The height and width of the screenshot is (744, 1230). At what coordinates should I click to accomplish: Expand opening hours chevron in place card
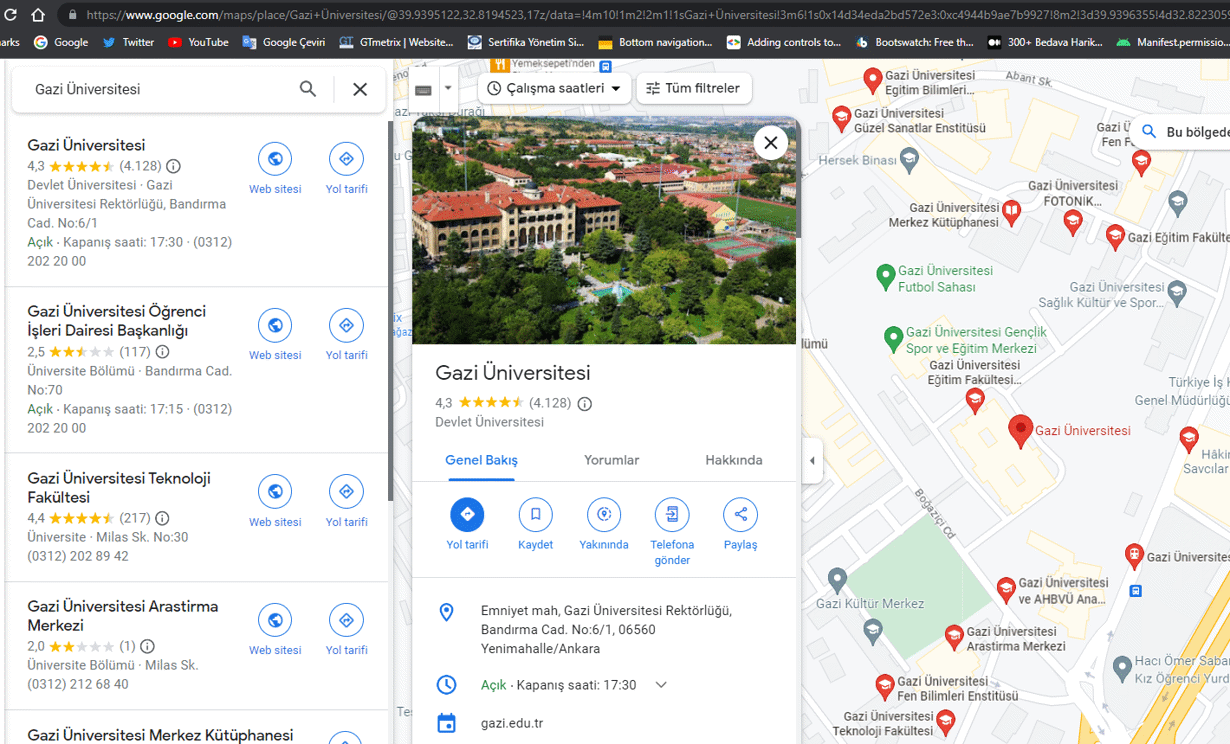point(661,685)
